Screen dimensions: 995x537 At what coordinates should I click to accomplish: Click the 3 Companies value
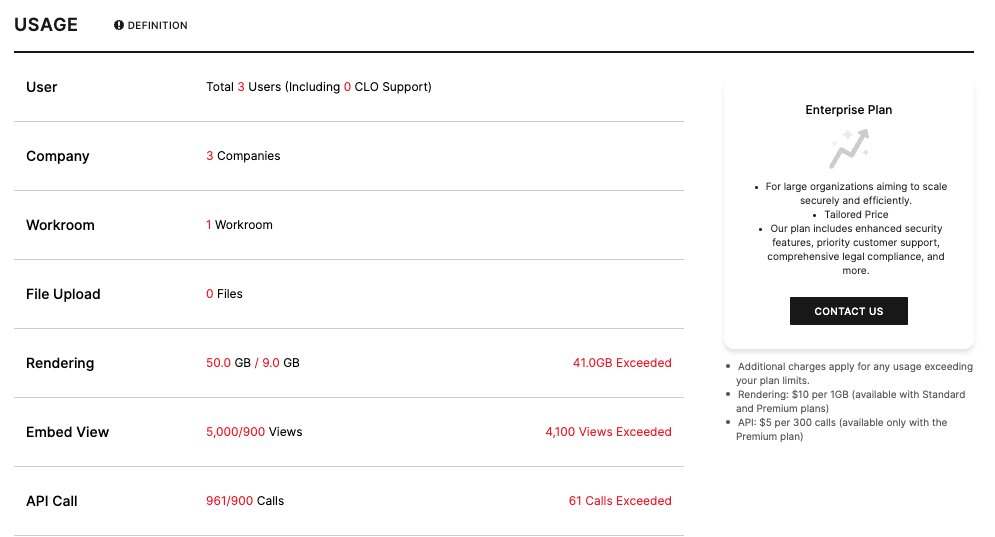pyautogui.click(x=243, y=156)
